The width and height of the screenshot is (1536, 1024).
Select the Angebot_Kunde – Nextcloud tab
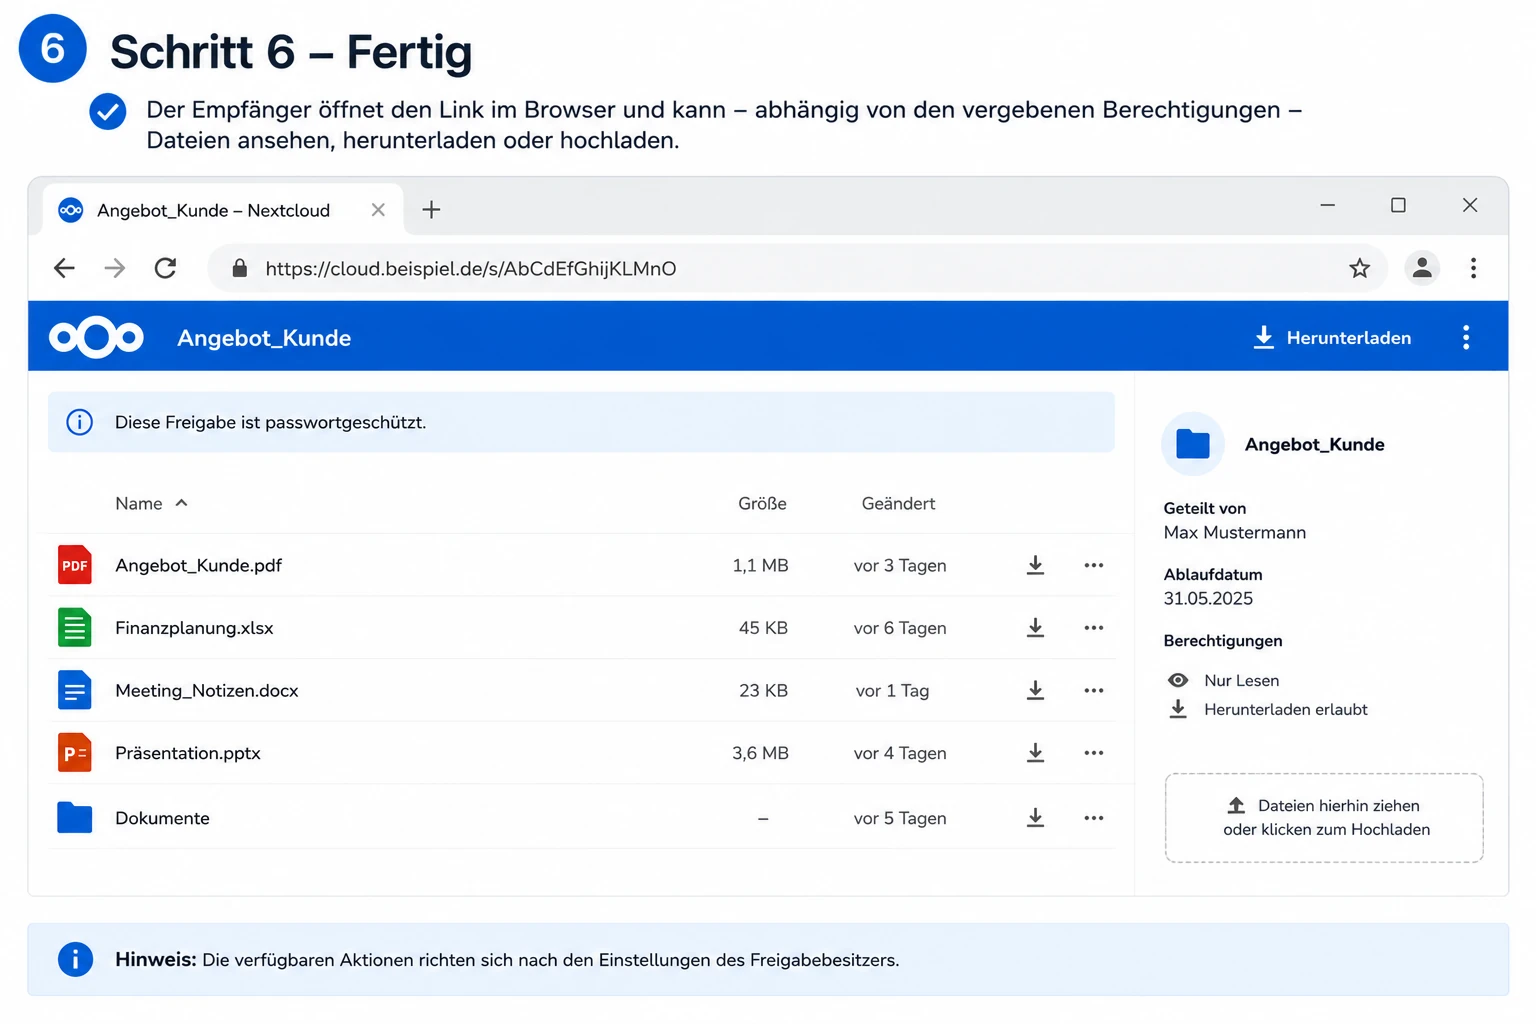click(x=224, y=210)
